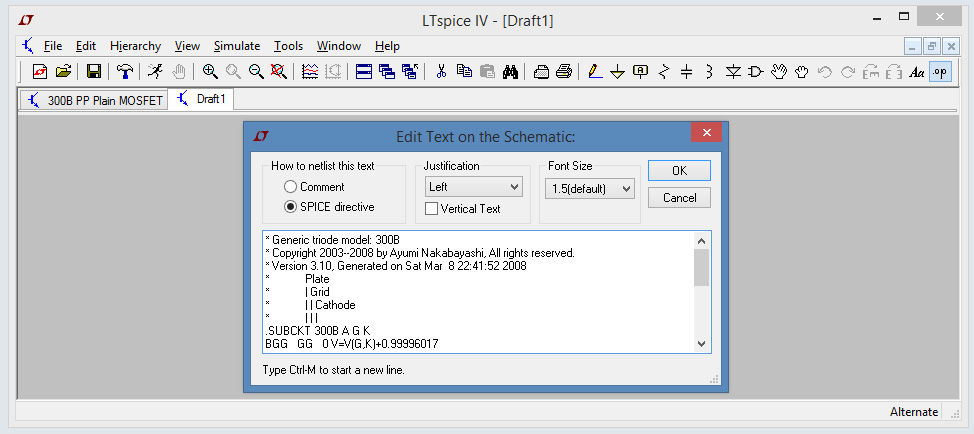Expand the Font Size dropdown
This screenshot has width=974, height=434.
point(591,188)
